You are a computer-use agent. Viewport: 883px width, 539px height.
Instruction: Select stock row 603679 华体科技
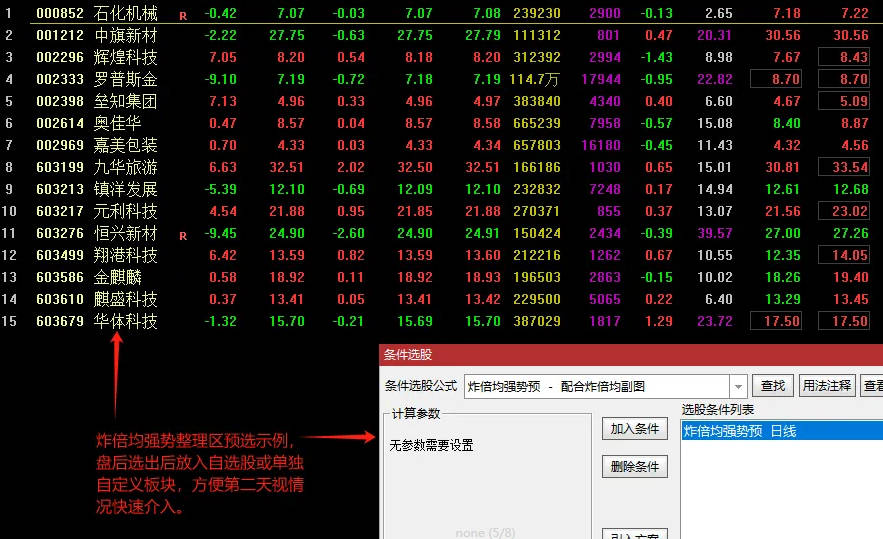pos(442,321)
